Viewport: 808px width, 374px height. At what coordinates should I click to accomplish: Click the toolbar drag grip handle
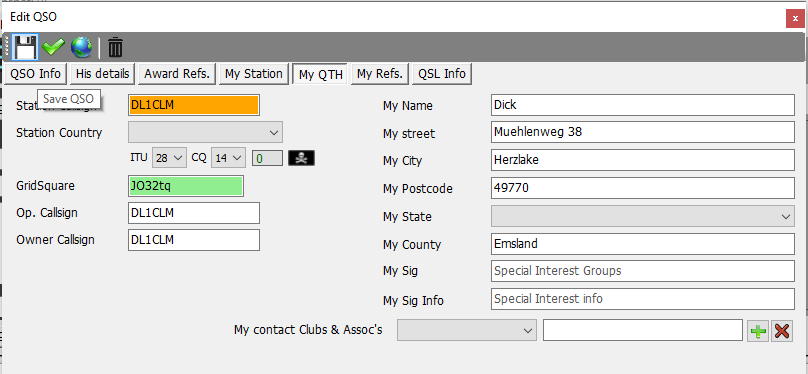pos(7,47)
